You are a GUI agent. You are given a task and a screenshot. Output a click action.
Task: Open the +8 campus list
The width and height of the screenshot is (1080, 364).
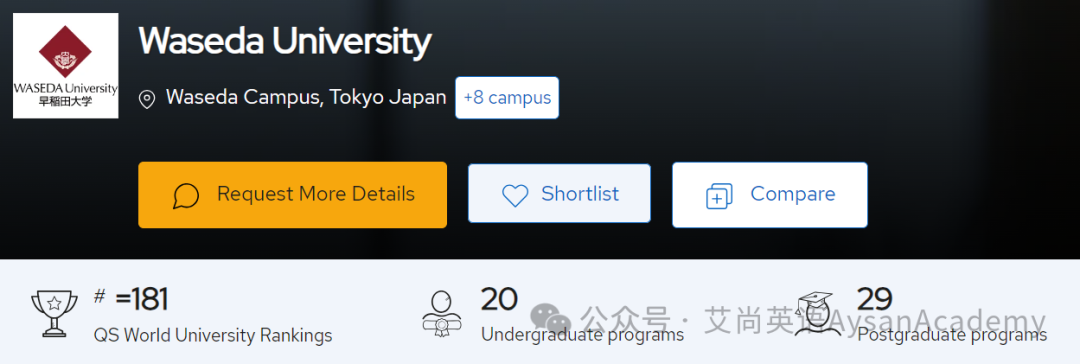507,98
